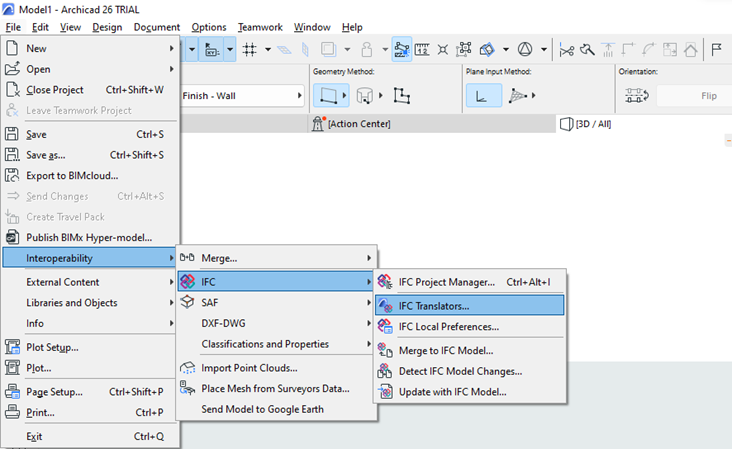
Task: Choose Close Project
Action: [90, 90]
